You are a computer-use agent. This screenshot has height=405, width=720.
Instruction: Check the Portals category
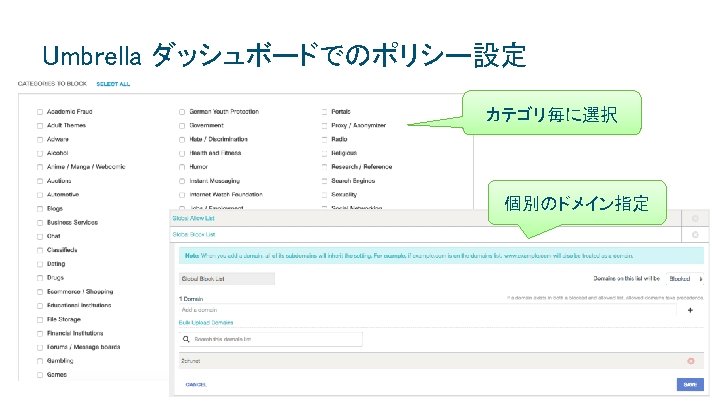324,112
